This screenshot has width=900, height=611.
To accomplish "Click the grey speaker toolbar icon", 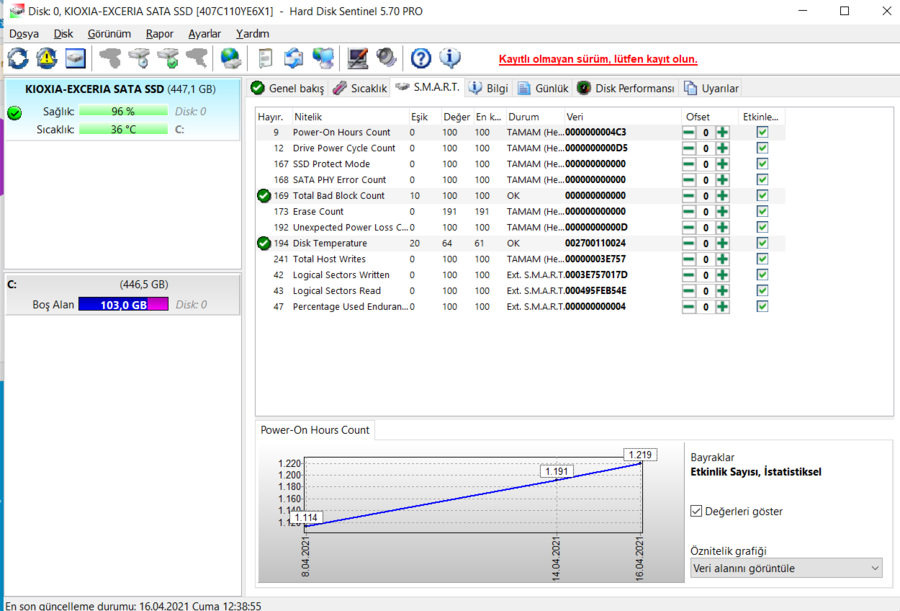I will click(386, 58).
